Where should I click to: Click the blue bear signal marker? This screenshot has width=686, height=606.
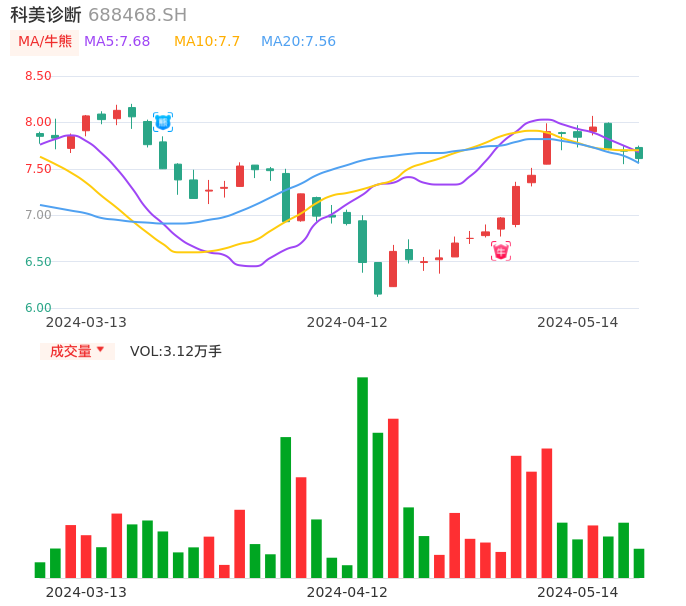[163, 122]
